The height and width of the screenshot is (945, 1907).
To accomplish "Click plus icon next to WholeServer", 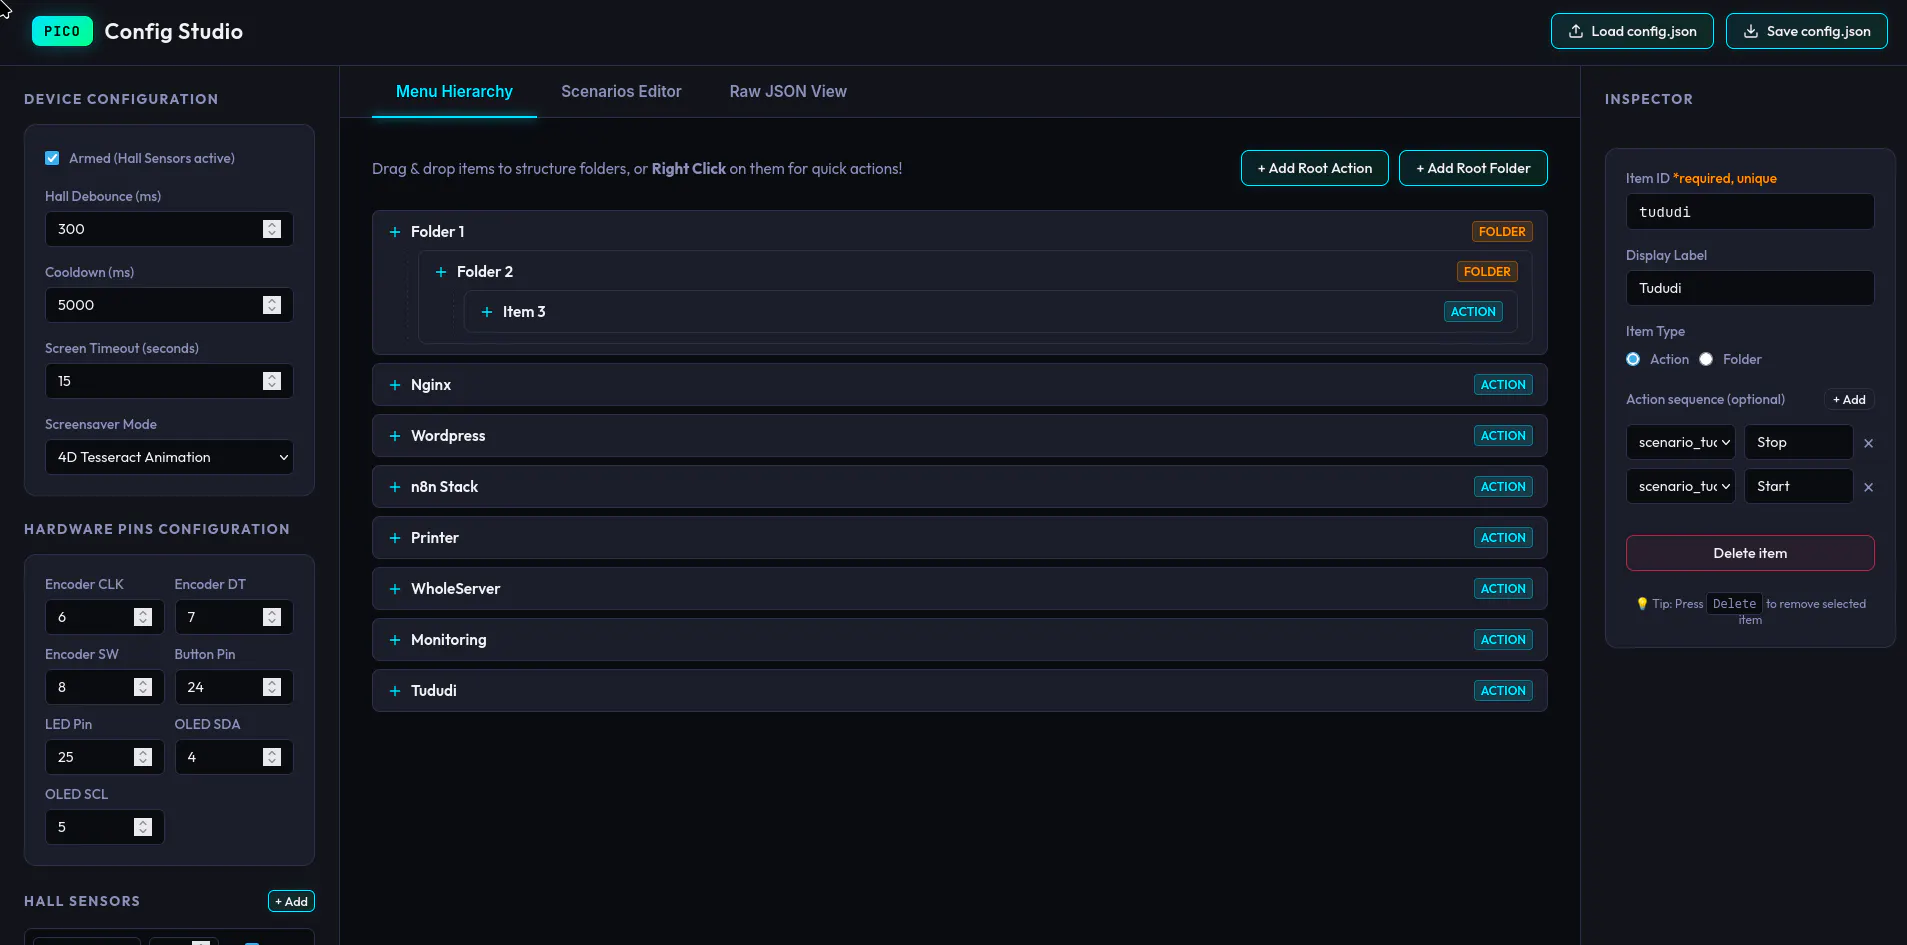I will point(395,589).
